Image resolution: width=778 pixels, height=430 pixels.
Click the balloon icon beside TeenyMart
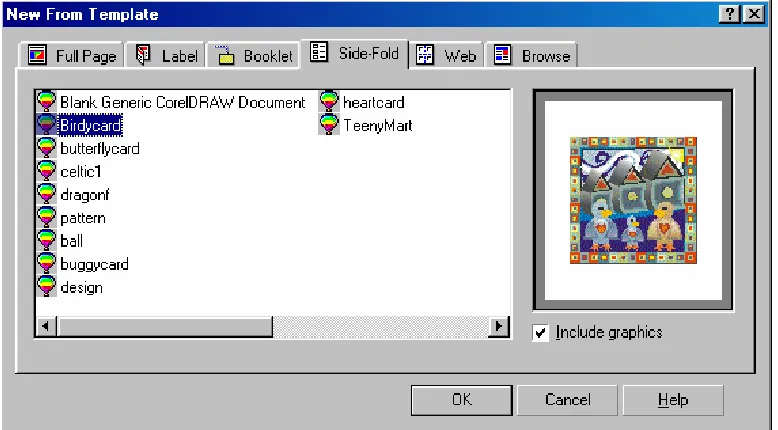329,124
